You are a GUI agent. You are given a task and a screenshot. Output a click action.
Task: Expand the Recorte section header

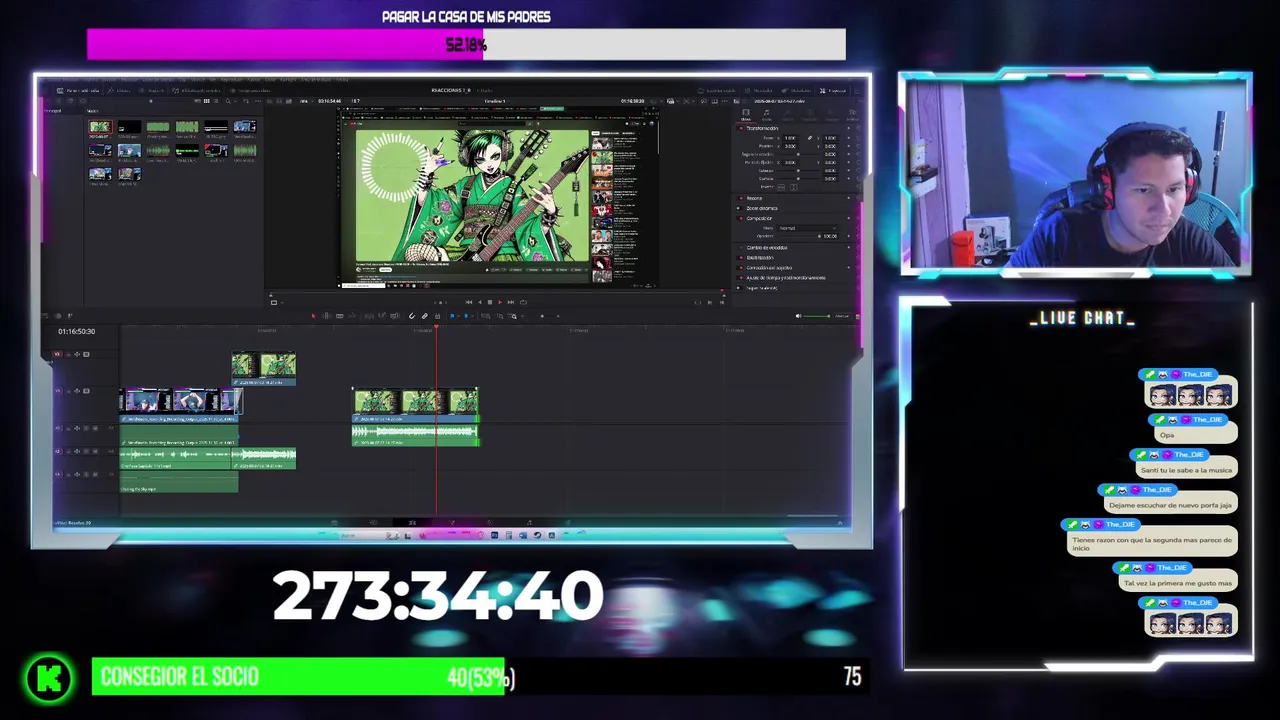pyautogui.click(x=755, y=198)
